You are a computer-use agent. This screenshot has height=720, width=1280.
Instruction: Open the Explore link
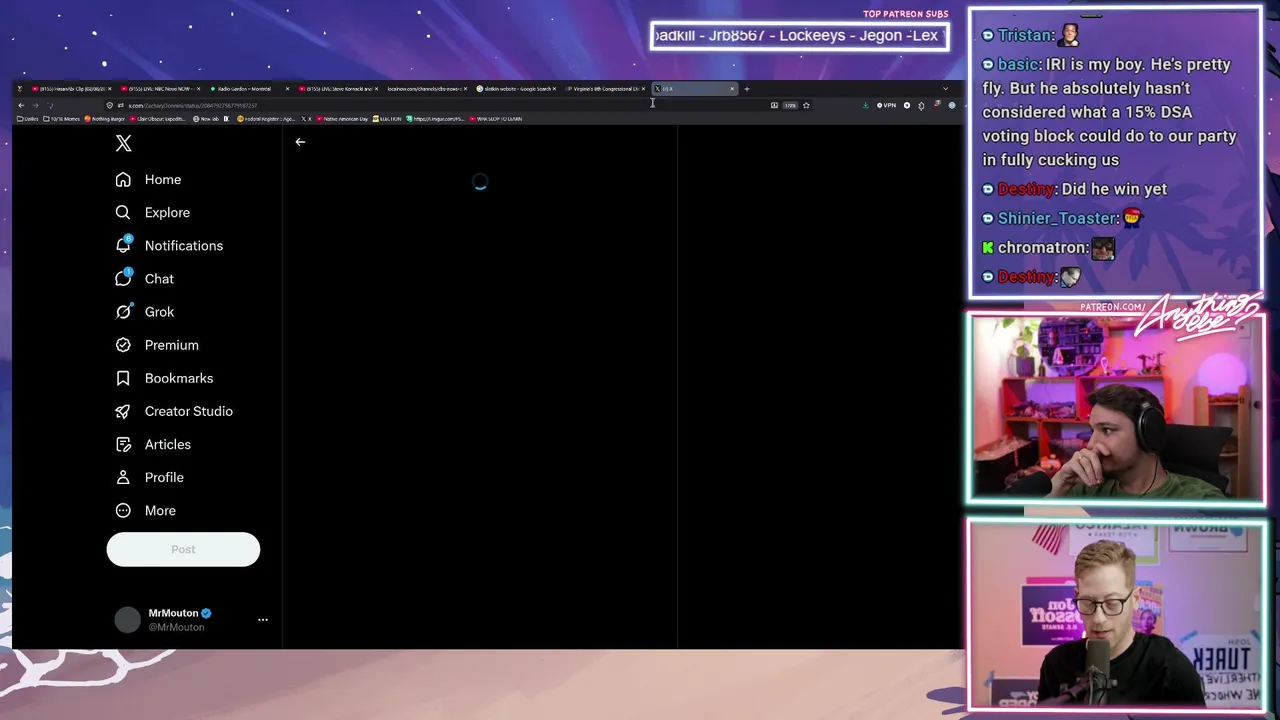[x=167, y=213]
